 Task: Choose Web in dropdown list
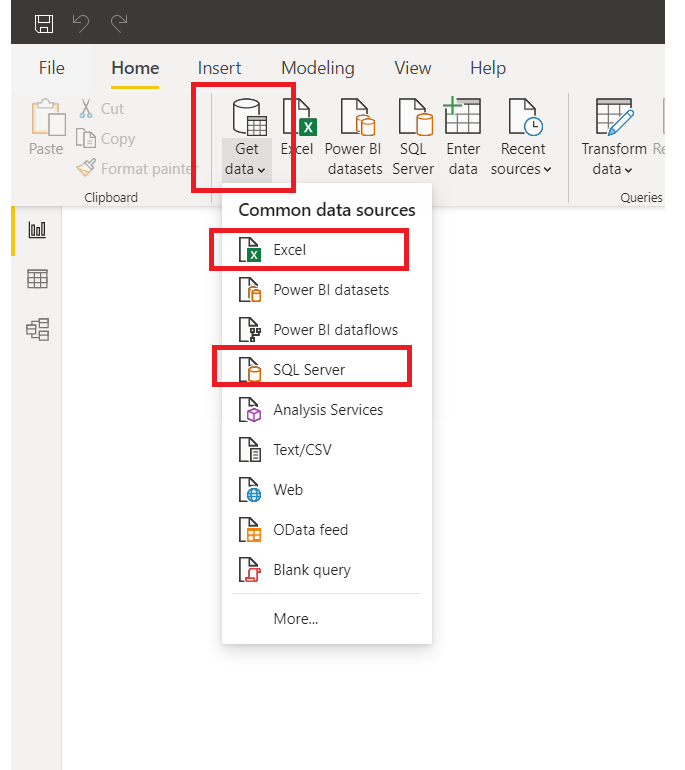pos(327,490)
